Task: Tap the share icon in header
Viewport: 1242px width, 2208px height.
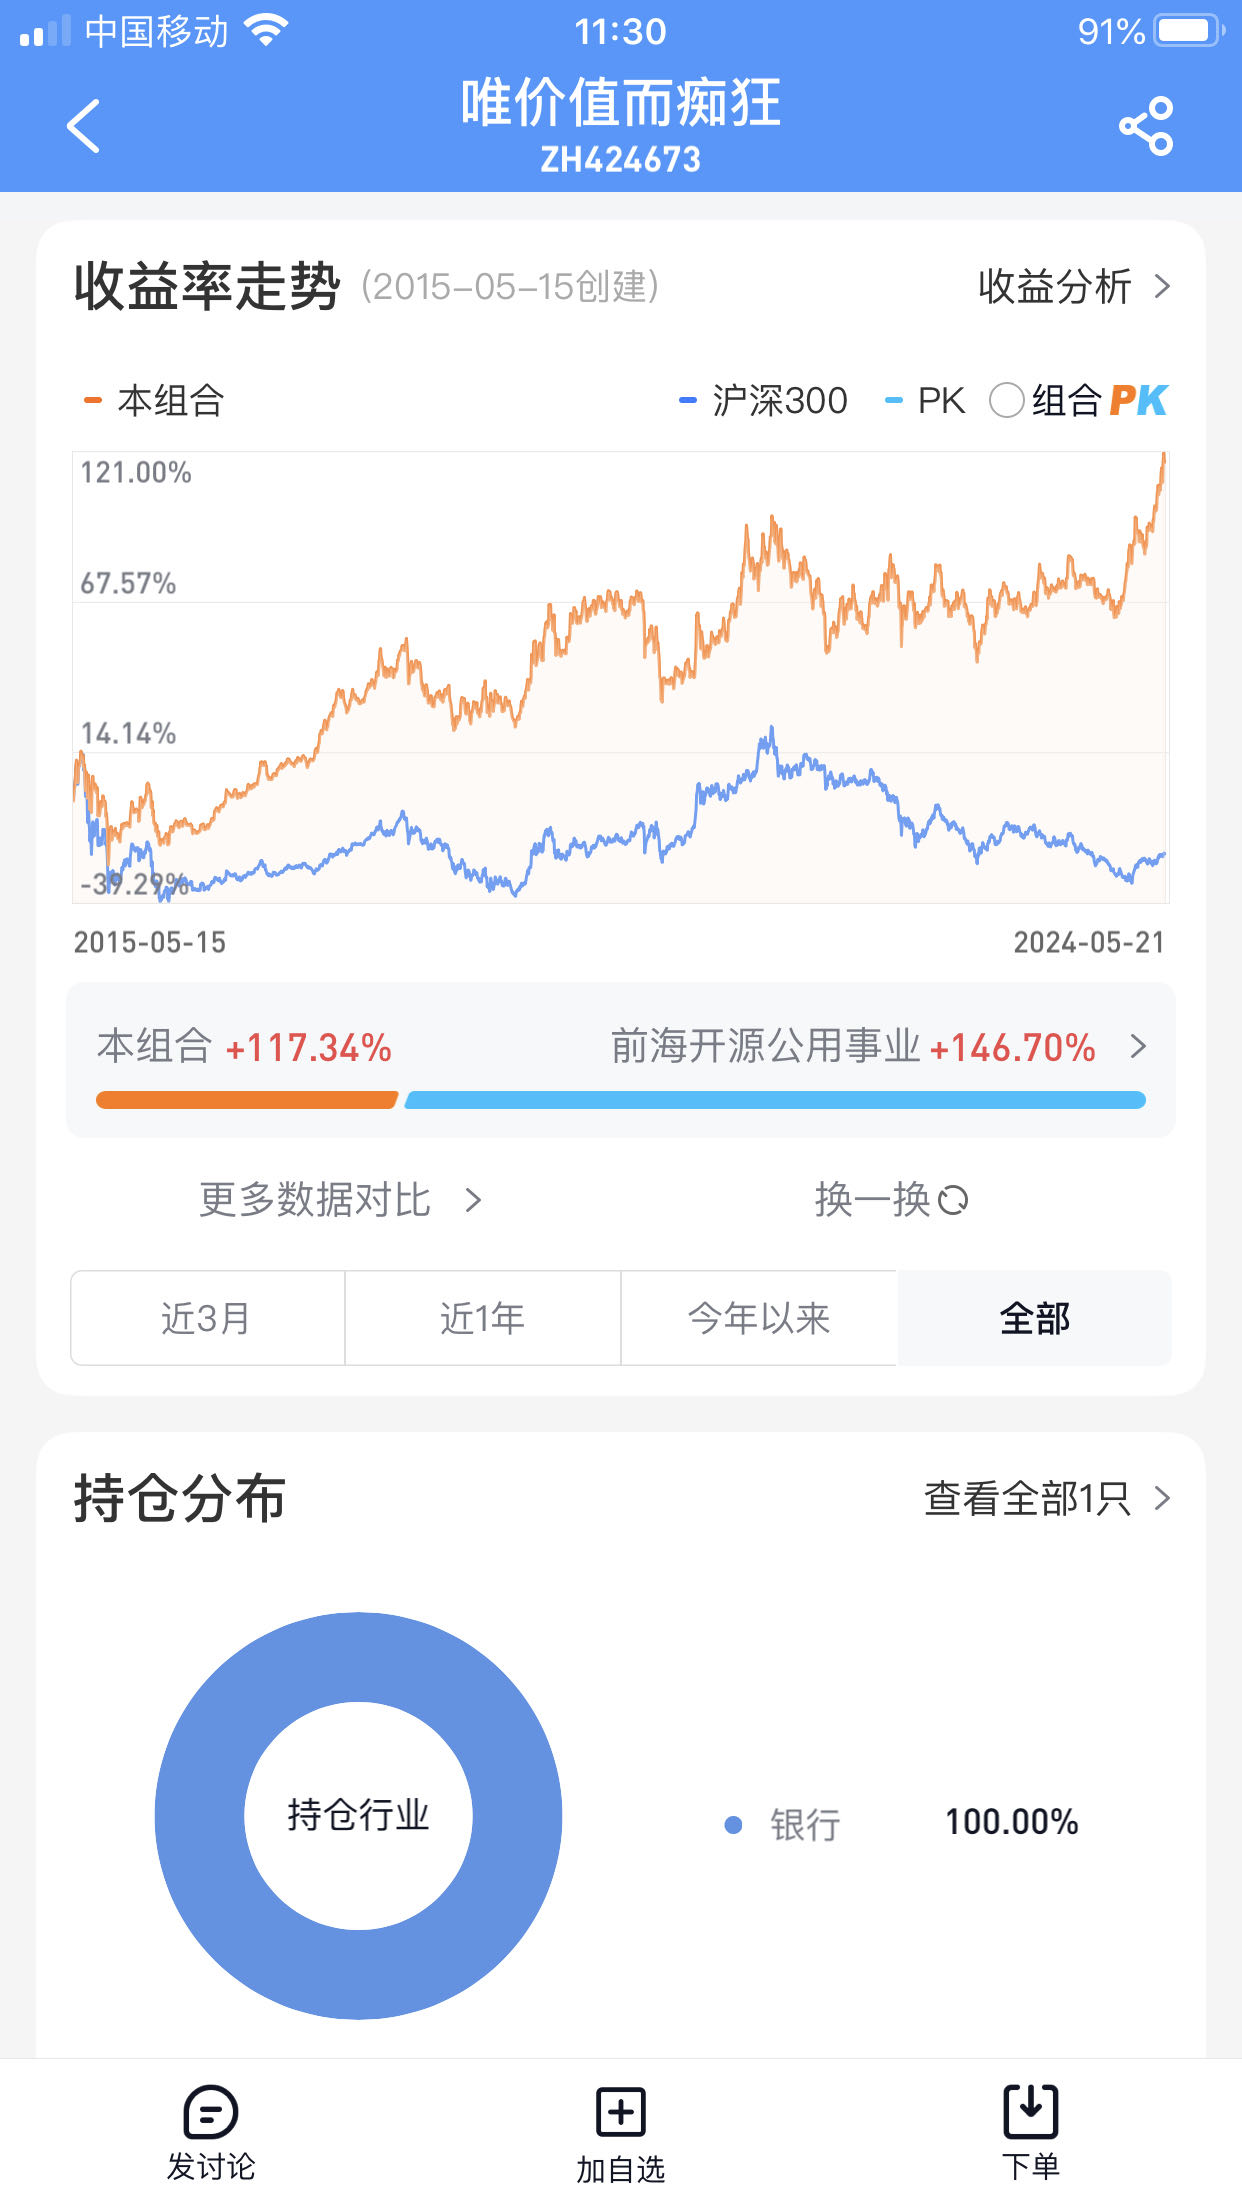Action: [1145, 126]
